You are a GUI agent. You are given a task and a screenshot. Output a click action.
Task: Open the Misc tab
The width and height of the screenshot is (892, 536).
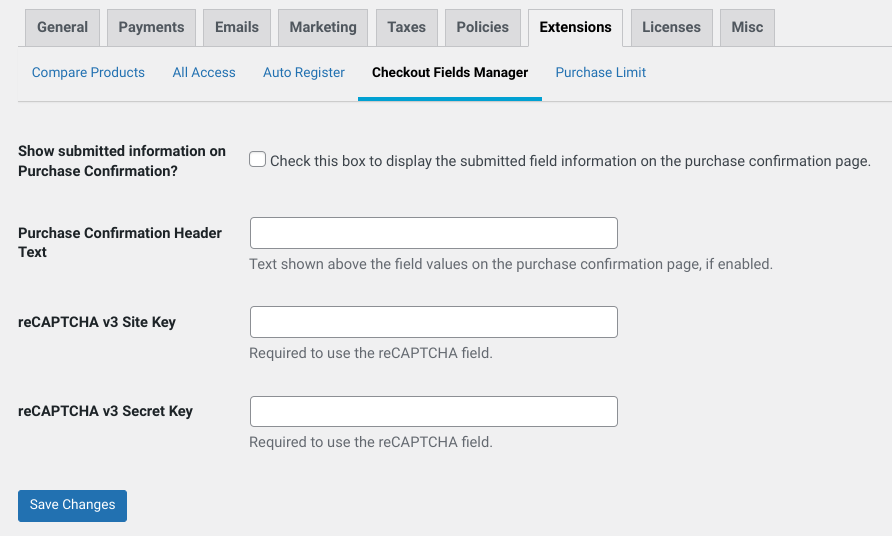point(747,27)
